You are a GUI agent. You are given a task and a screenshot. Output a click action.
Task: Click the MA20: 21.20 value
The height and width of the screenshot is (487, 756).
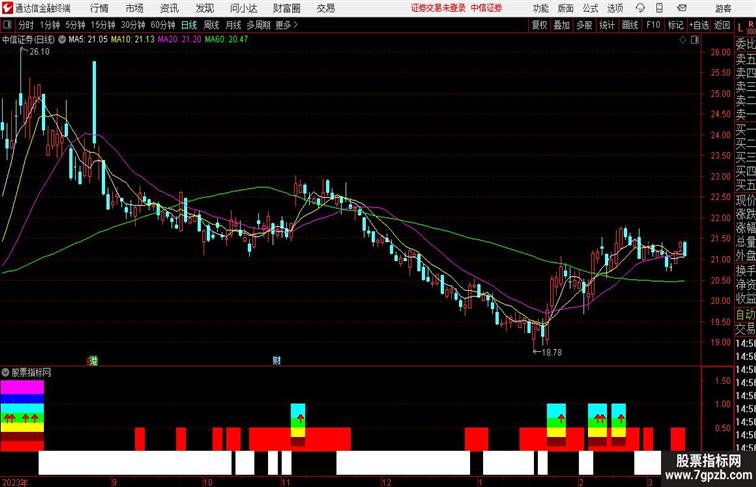click(x=179, y=40)
